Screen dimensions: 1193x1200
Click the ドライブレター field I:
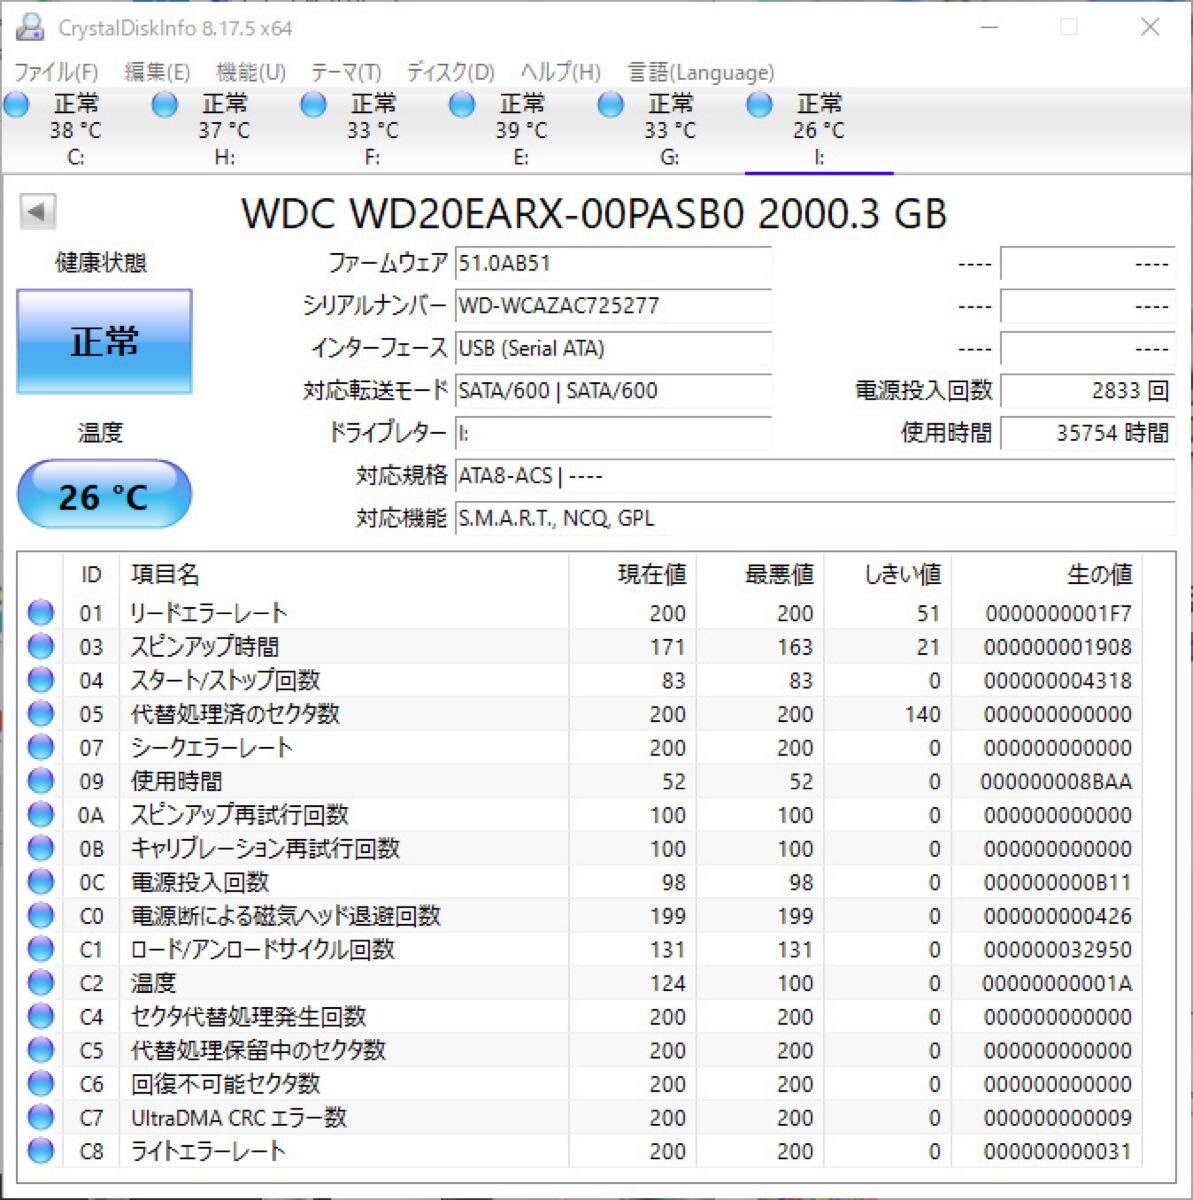(613, 433)
